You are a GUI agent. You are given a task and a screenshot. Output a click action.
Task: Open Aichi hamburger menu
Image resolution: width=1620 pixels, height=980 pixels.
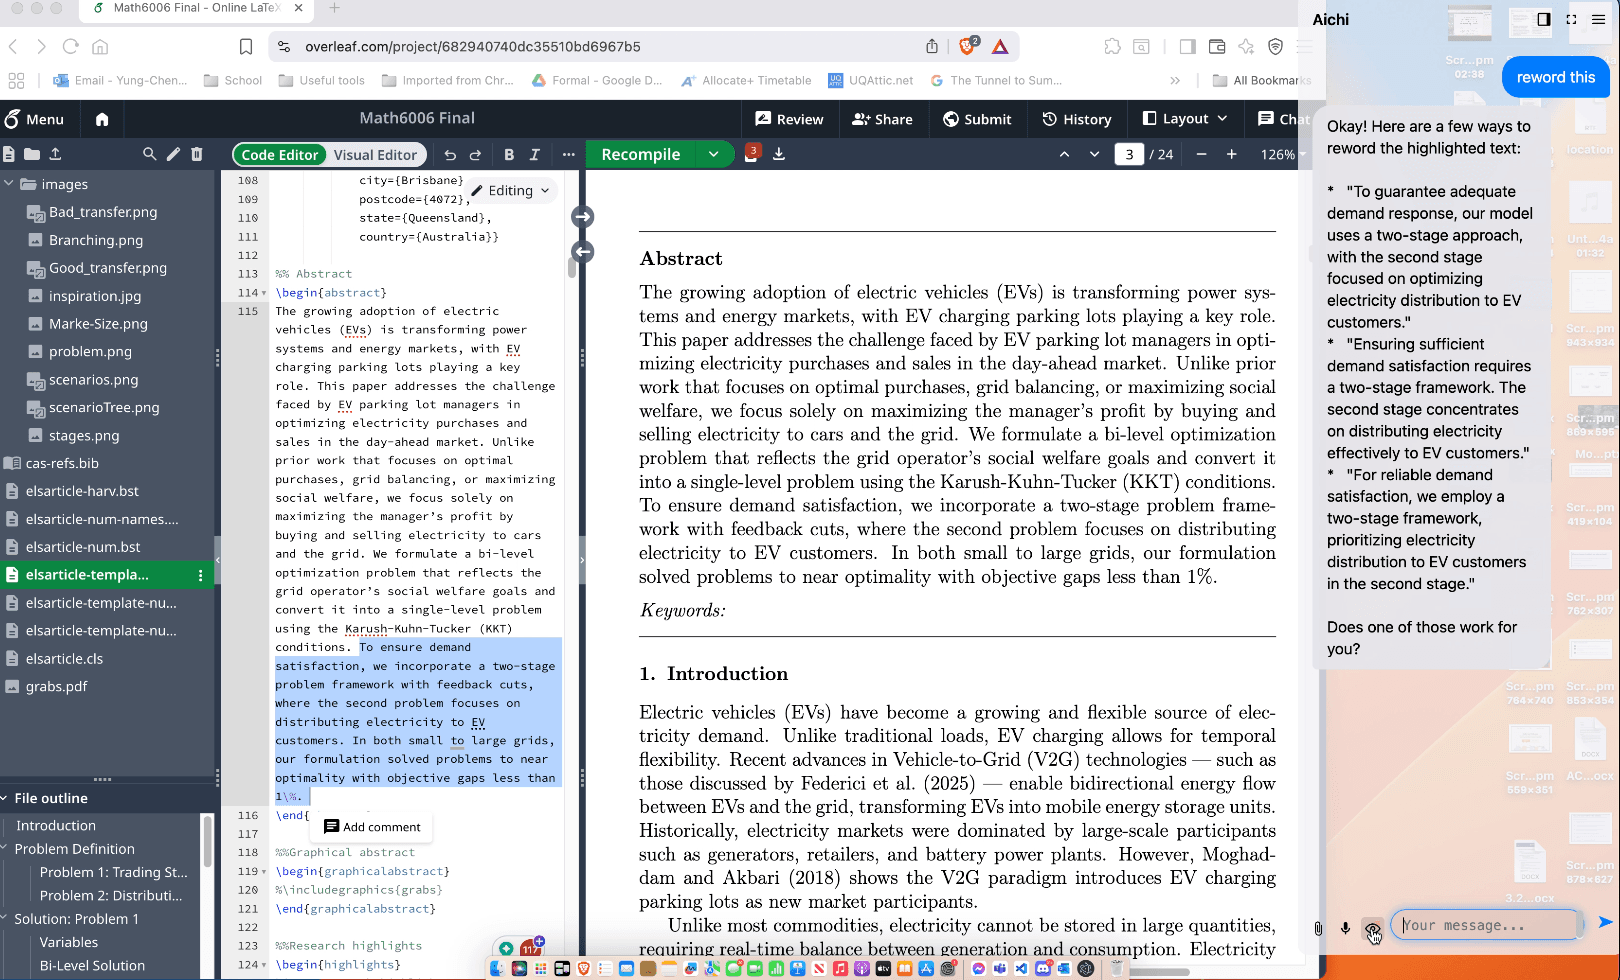click(x=1599, y=19)
